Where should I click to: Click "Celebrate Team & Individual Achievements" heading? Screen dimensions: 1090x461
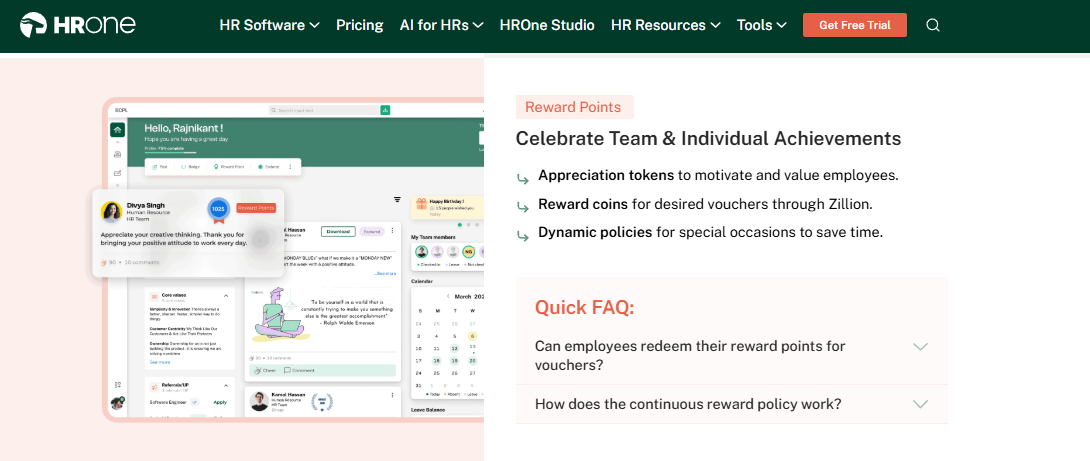[x=708, y=138]
